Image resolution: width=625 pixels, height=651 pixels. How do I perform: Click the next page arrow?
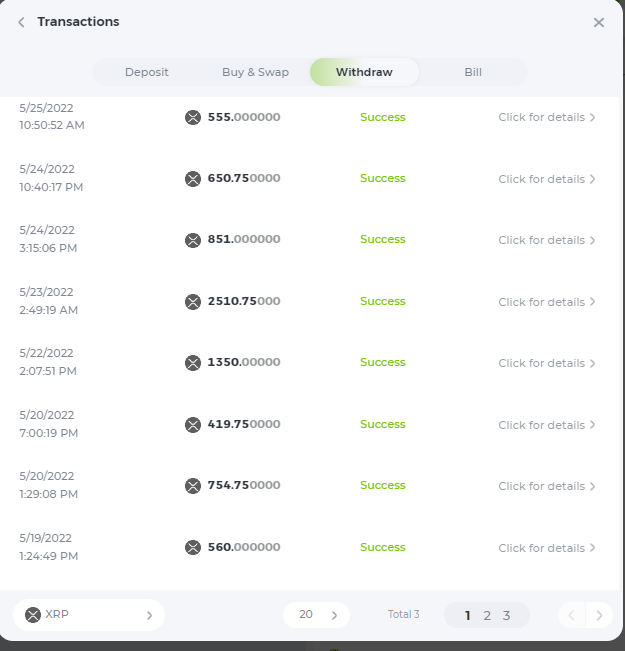(x=599, y=615)
